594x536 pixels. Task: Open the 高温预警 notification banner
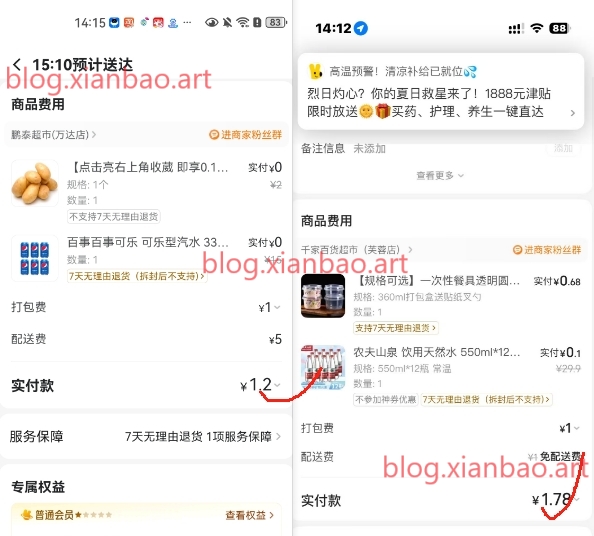[441, 92]
